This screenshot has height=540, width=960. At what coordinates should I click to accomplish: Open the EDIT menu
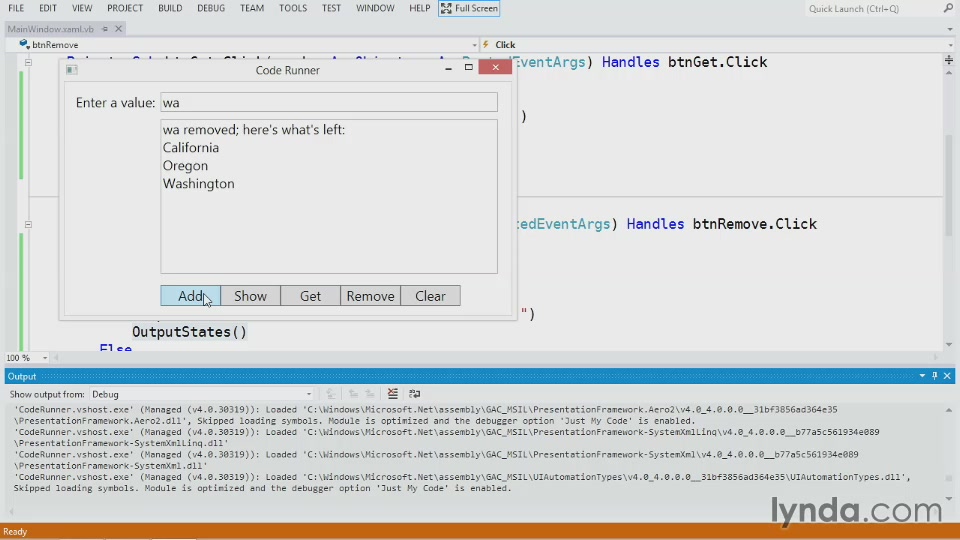tap(48, 8)
